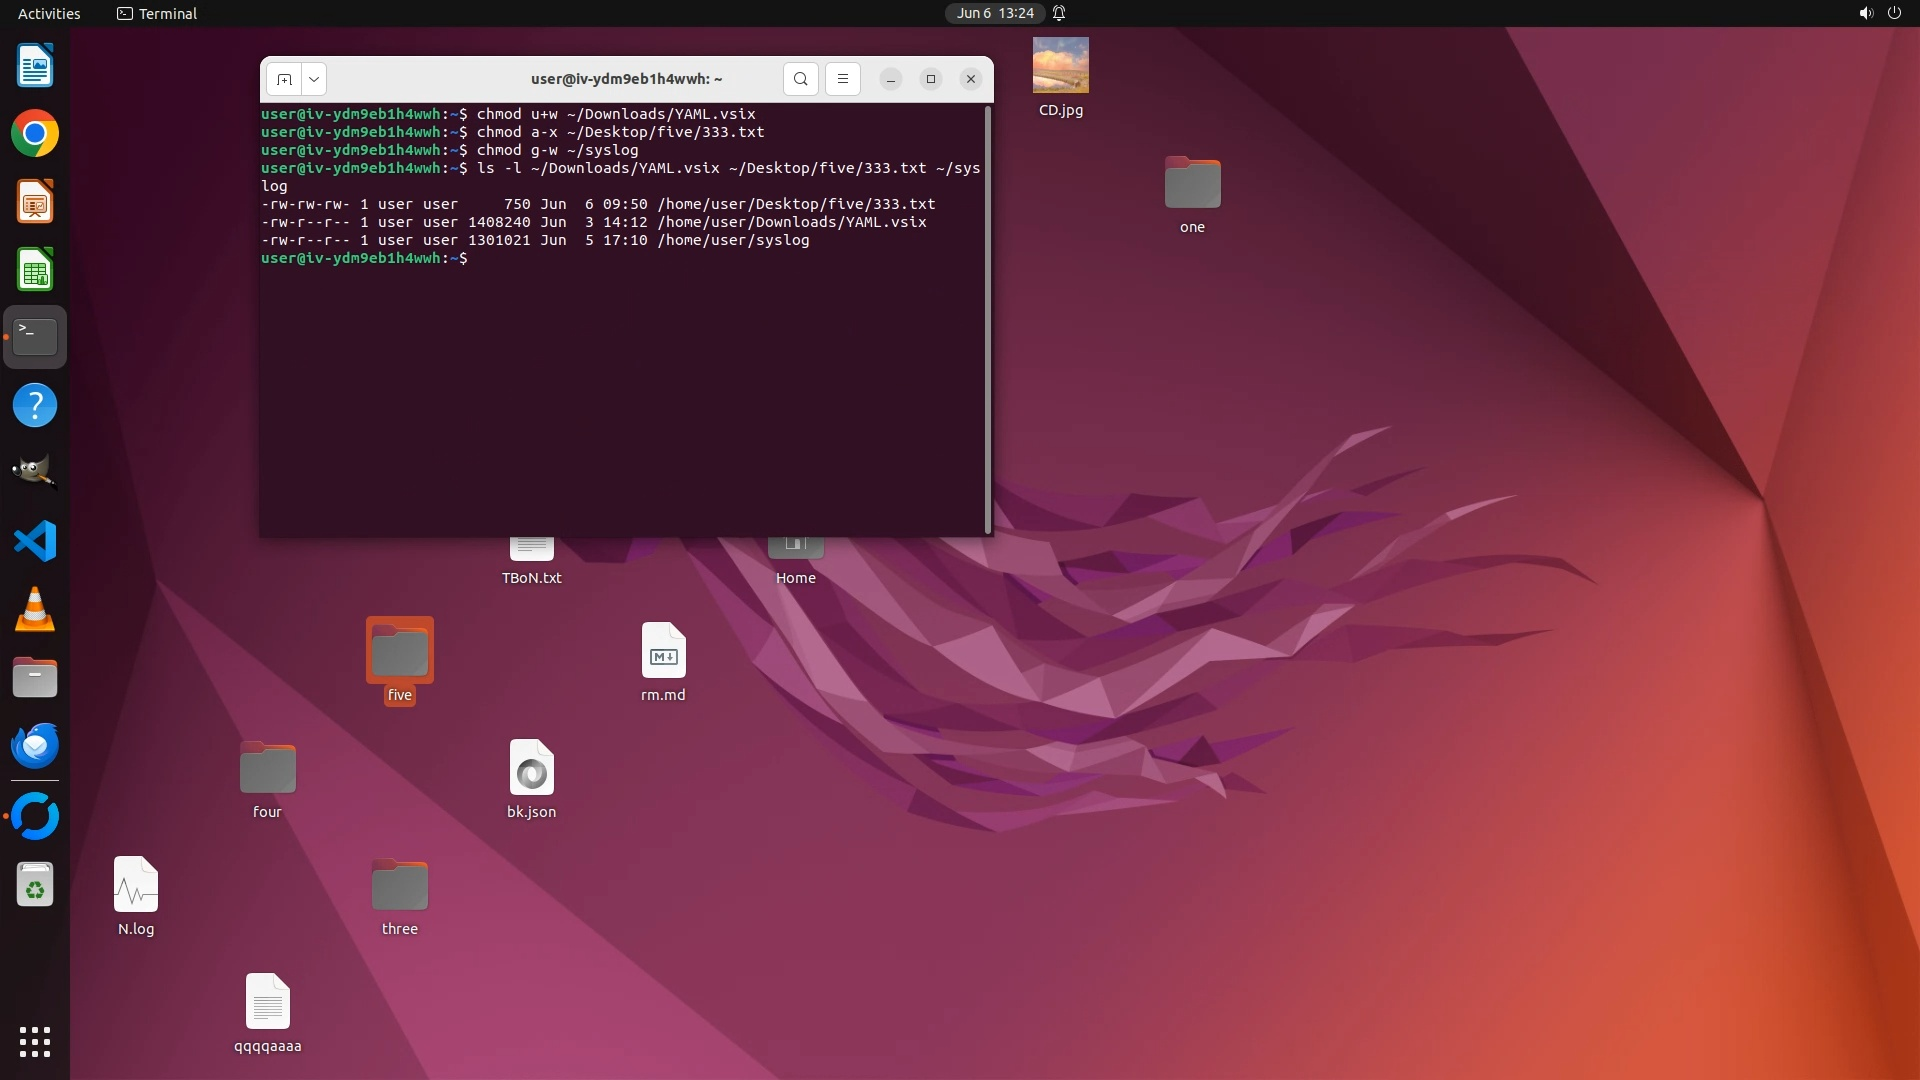Select the bk.json file on desktop
Screen dimensions: 1920x1080
[x=531, y=768]
